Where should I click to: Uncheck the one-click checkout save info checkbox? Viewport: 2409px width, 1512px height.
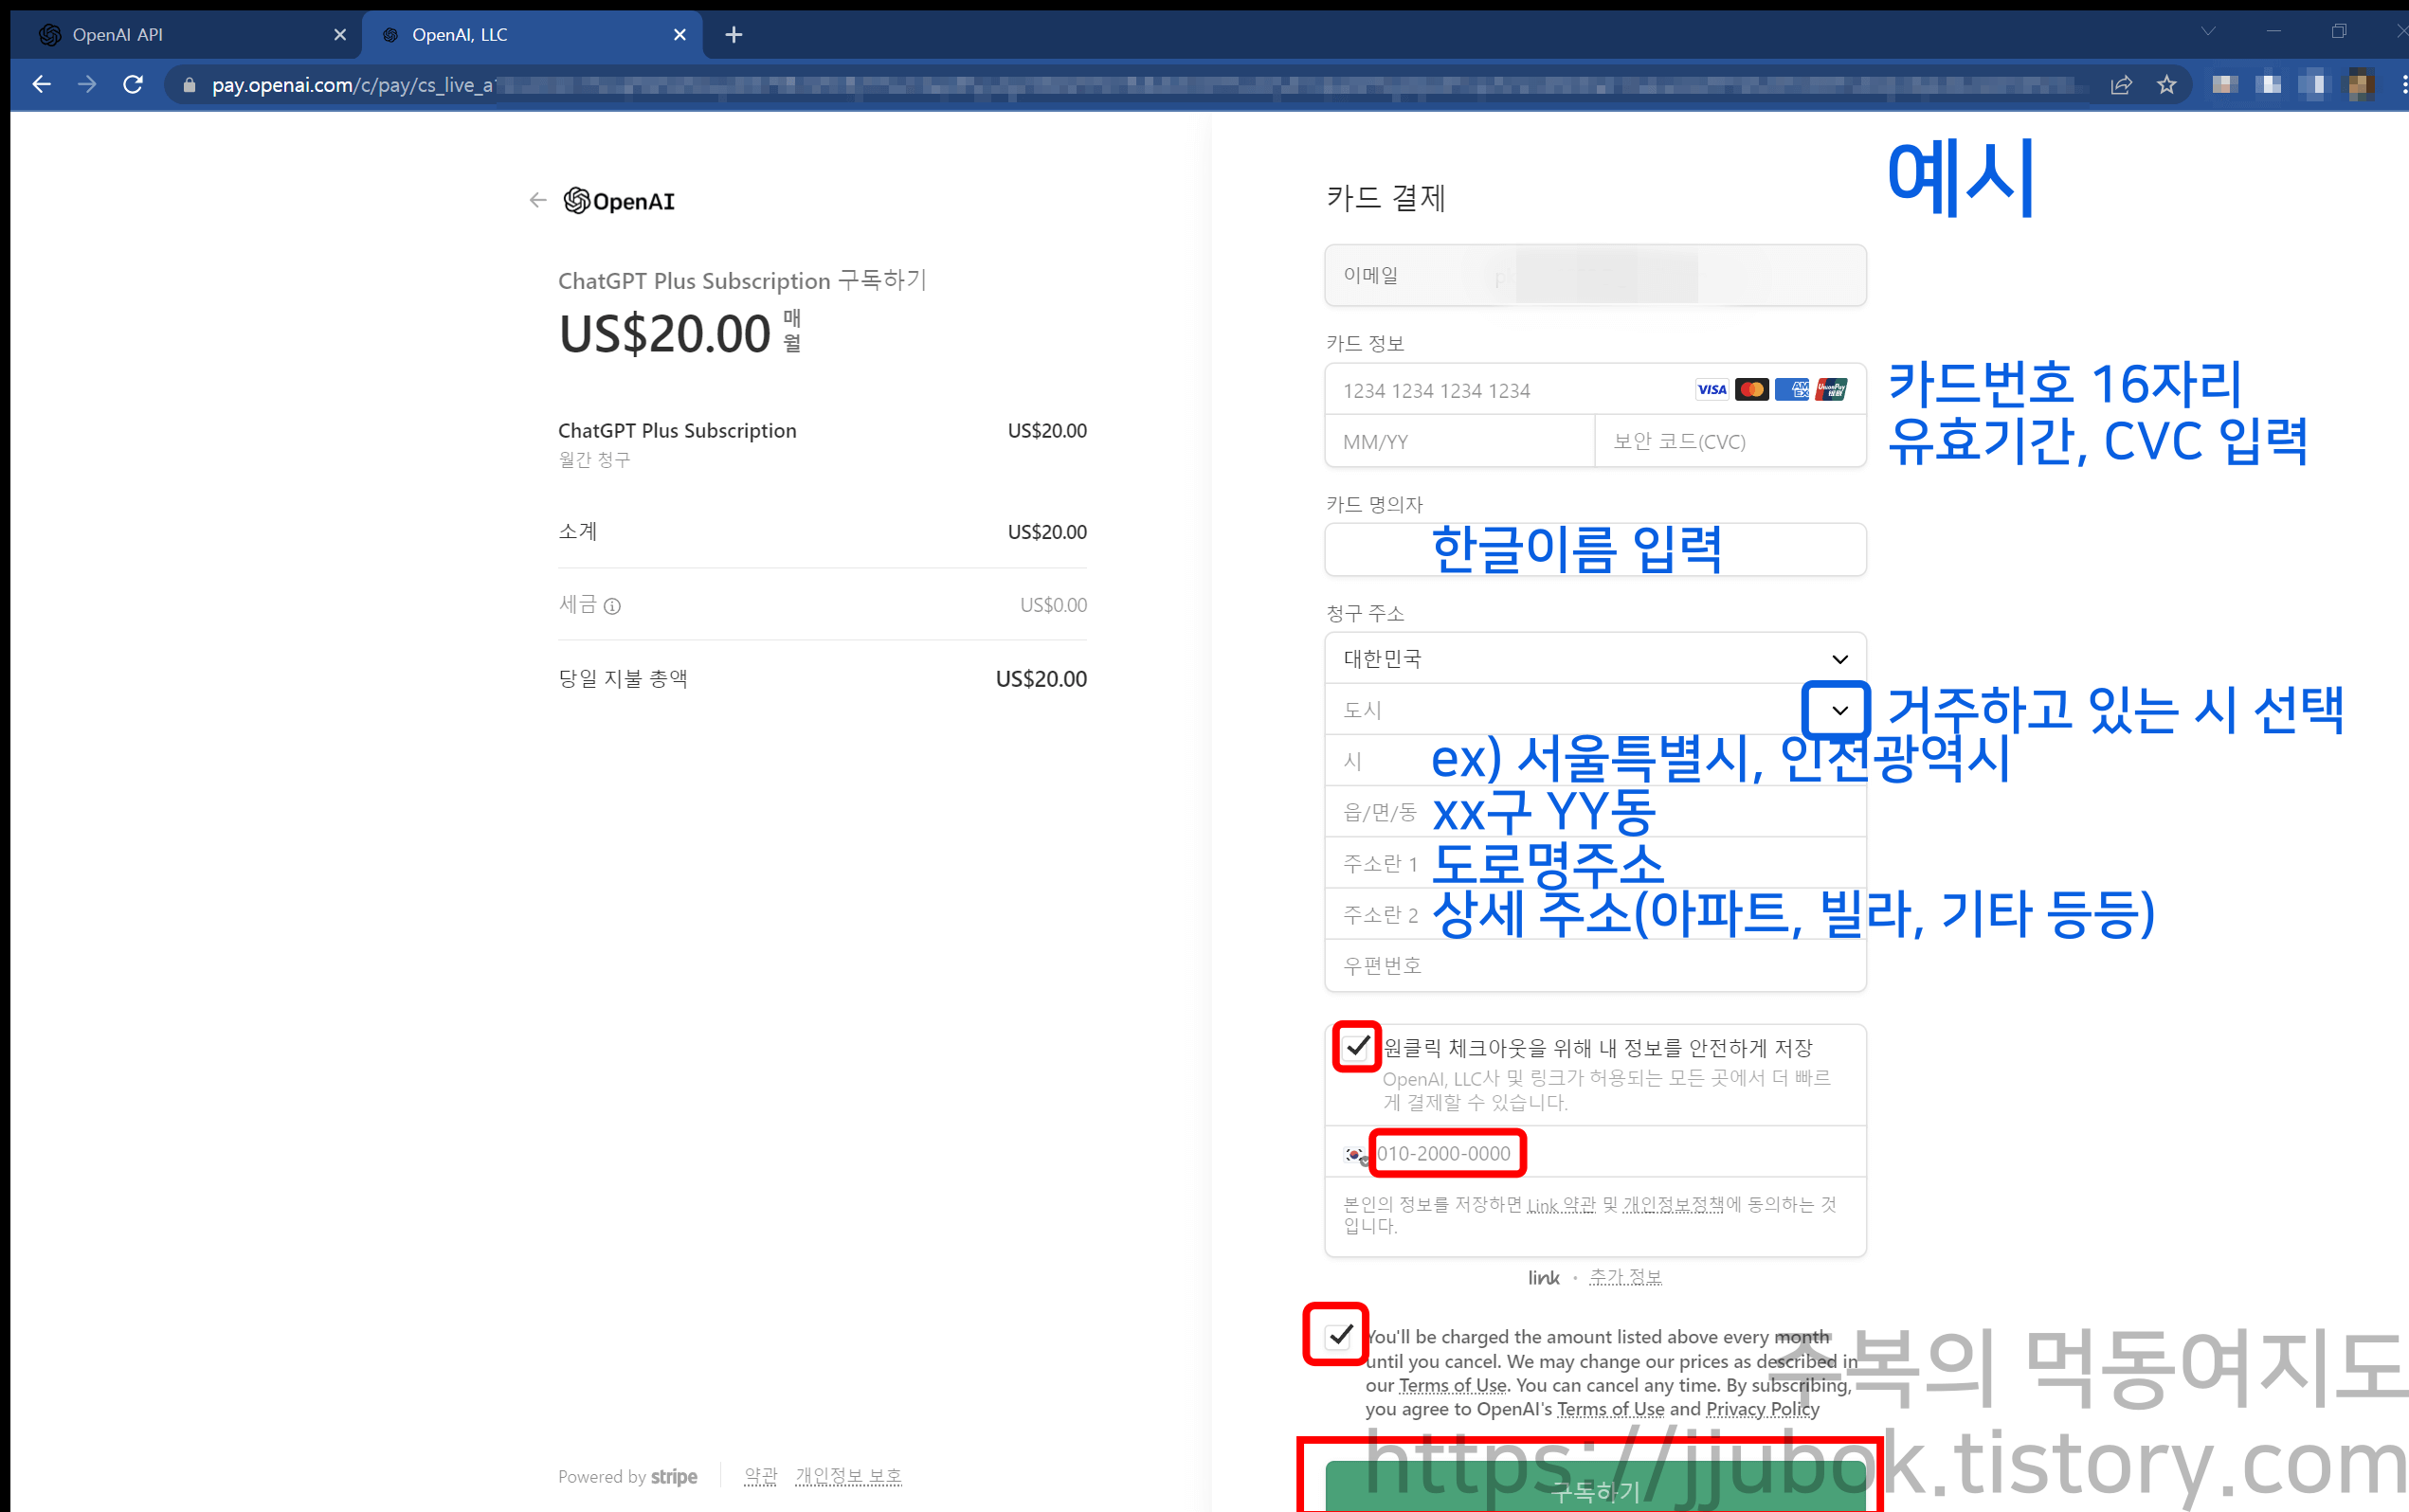[1356, 1048]
